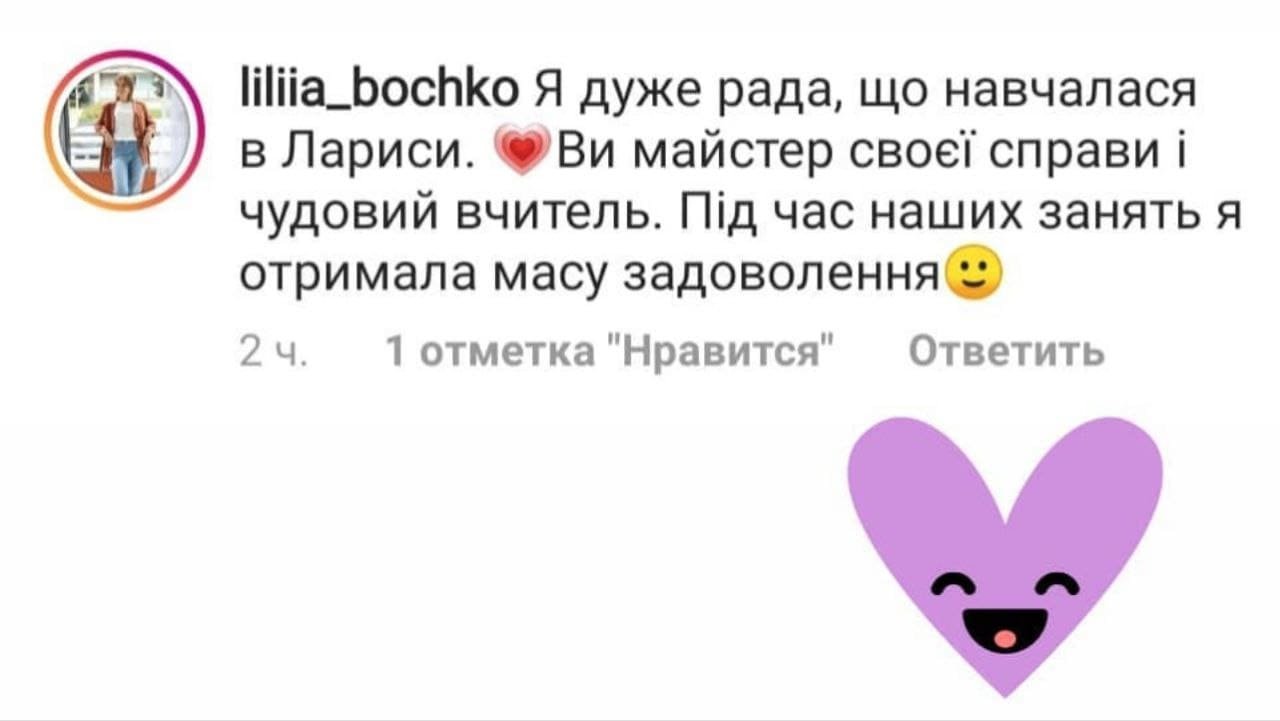Reply using the Ответить button
The height and width of the screenshot is (721, 1280).
pyautogui.click(x=1008, y=351)
